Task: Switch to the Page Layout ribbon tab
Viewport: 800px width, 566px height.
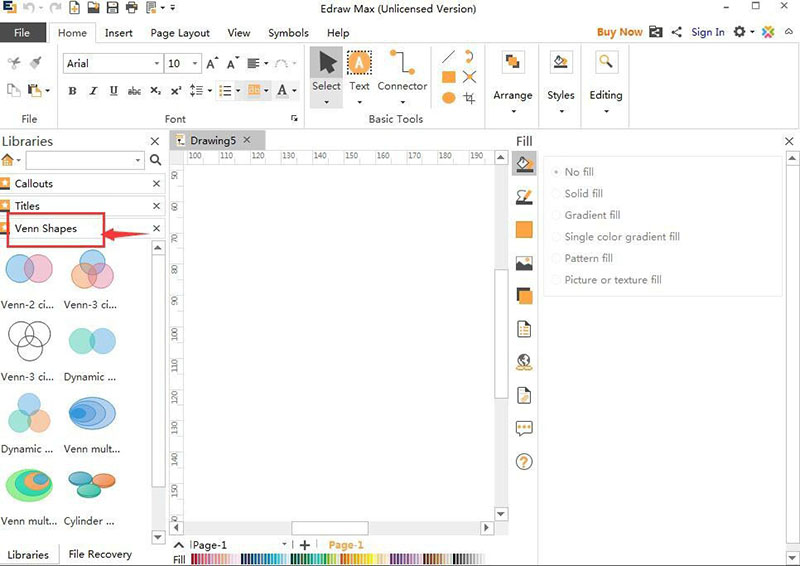Action: point(180,33)
